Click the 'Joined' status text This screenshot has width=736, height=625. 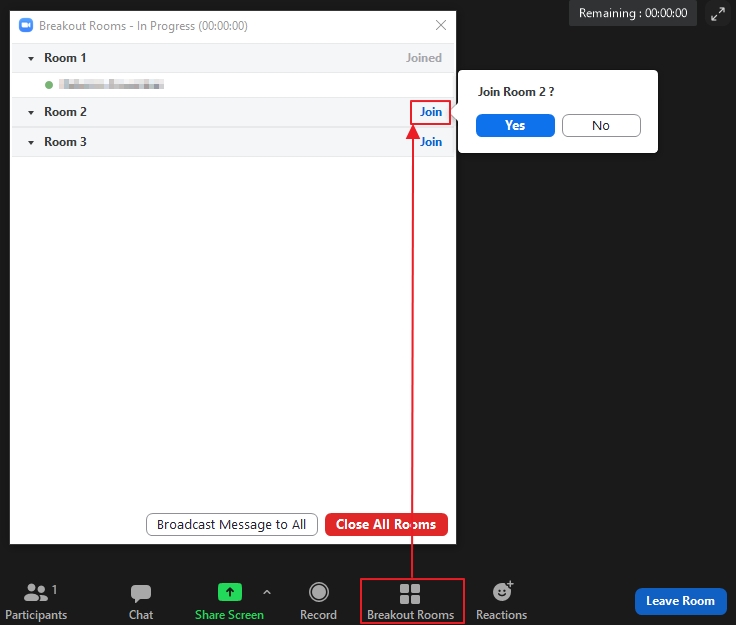click(423, 58)
